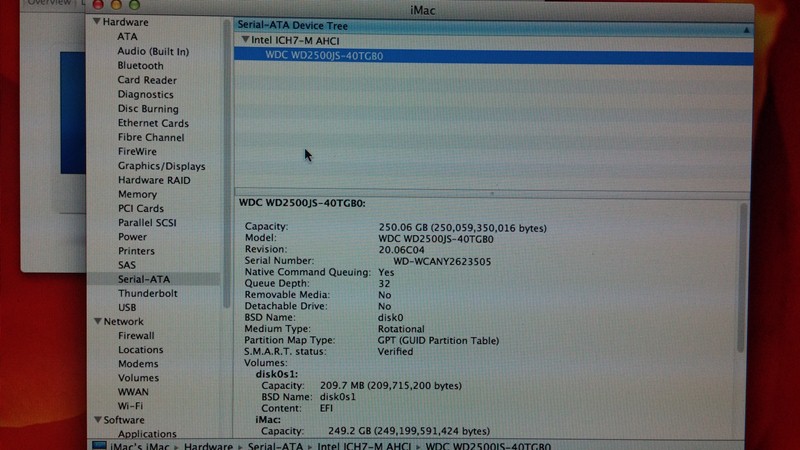Click the capacity value 250.06 GB
800x450 pixels.
[462, 228]
